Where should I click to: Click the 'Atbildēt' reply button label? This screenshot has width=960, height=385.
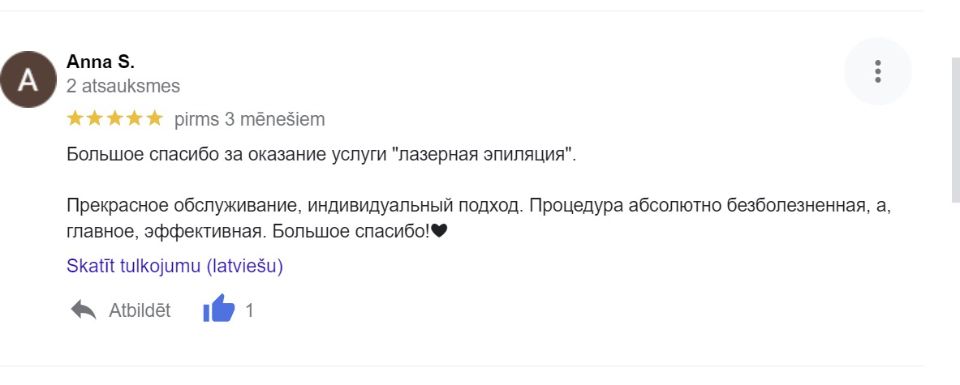[x=140, y=311]
